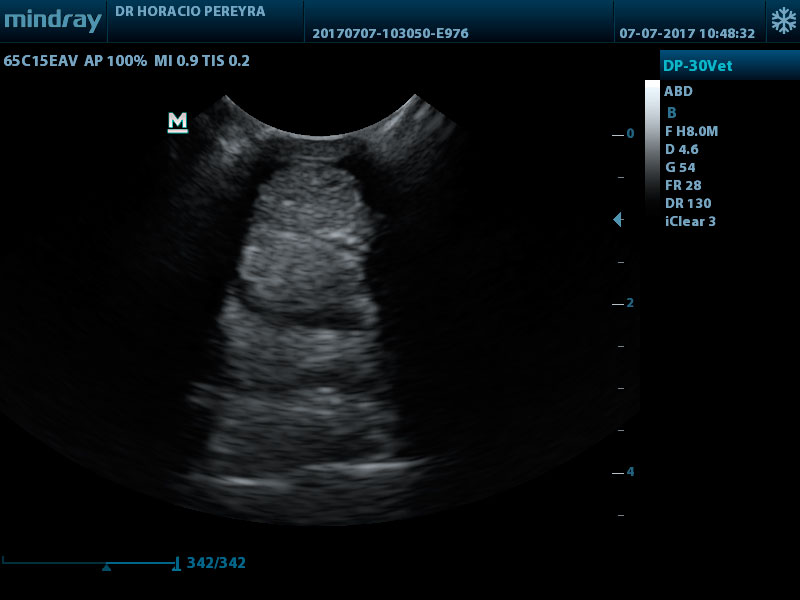Screen dimensions: 800x600
Task: Click the freeze snowflake icon
Action: pyautogui.click(x=783, y=21)
